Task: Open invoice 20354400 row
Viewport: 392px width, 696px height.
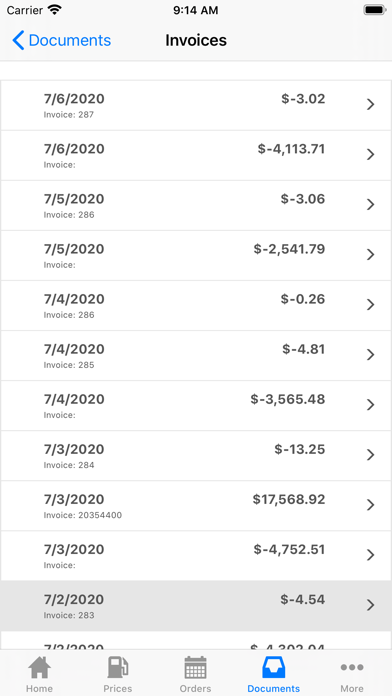Action: (196, 506)
